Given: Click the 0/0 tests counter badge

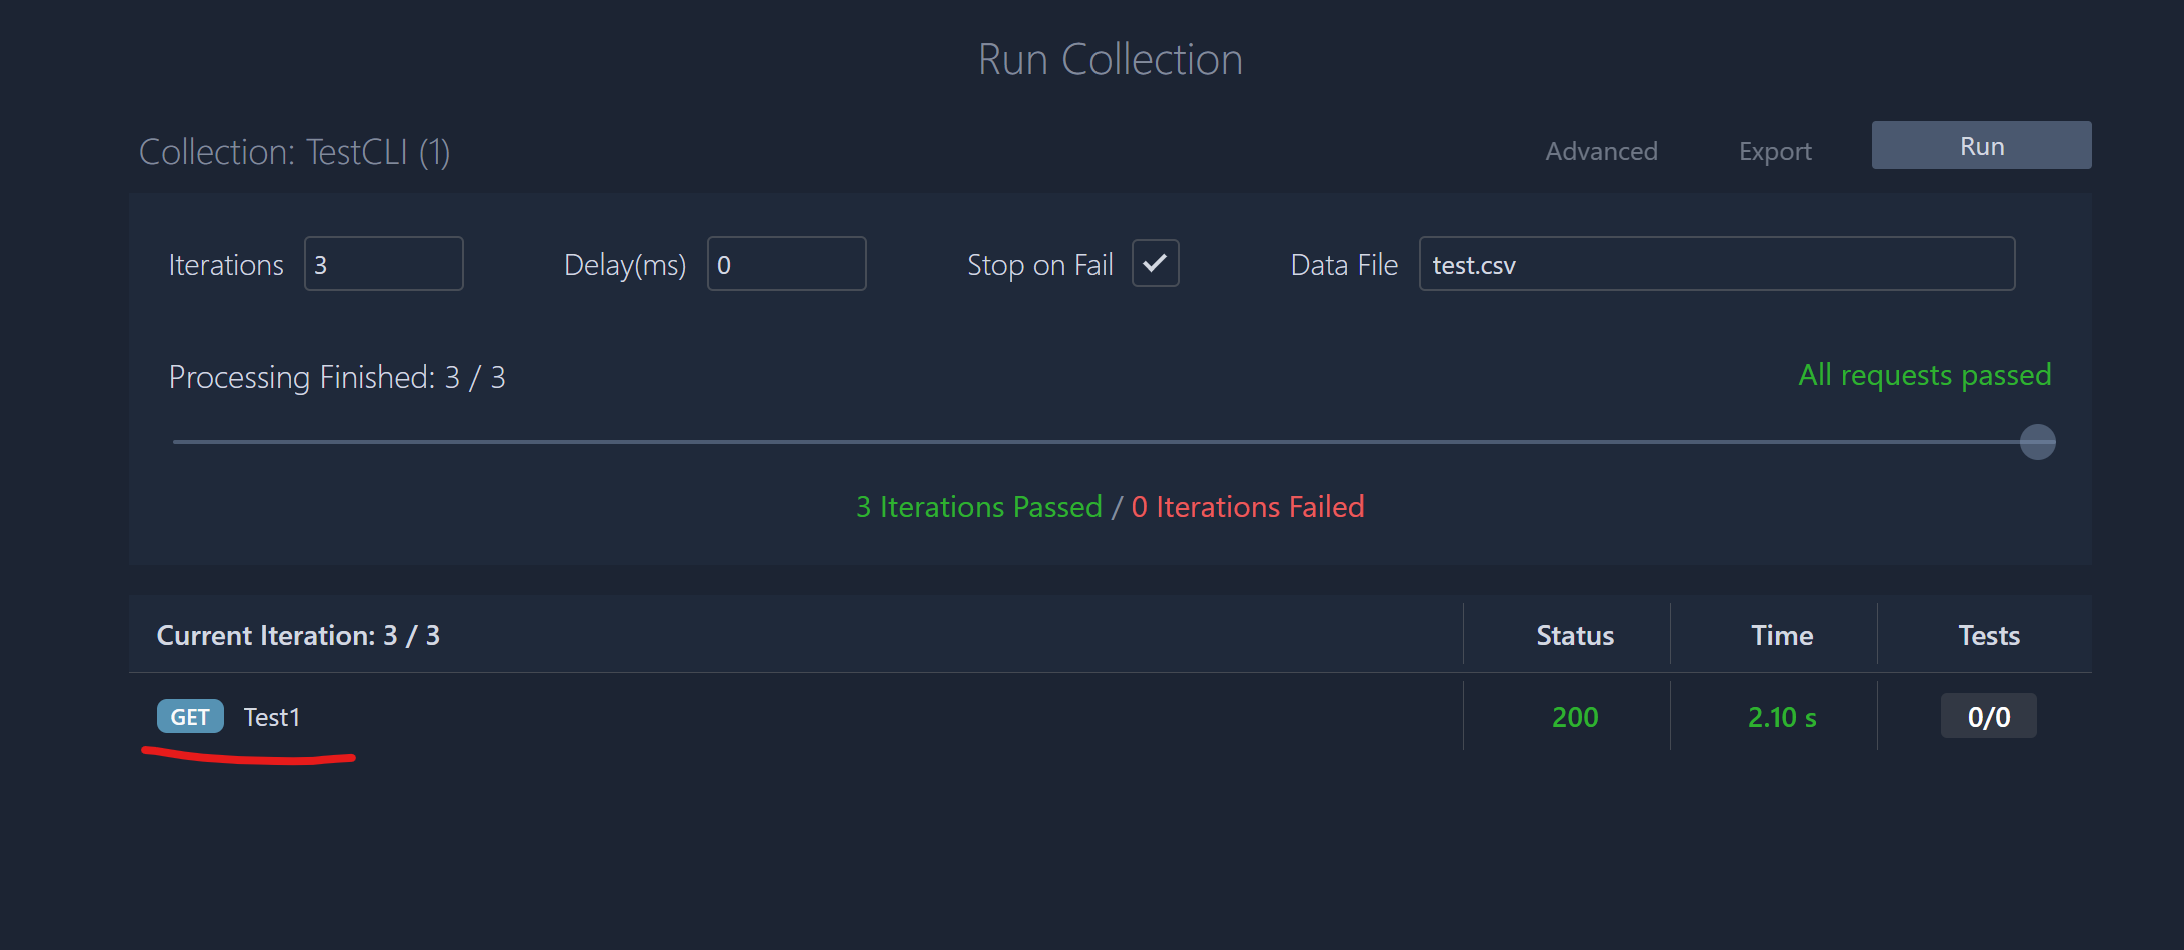Looking at the screenshot, I should [1988, 715].
